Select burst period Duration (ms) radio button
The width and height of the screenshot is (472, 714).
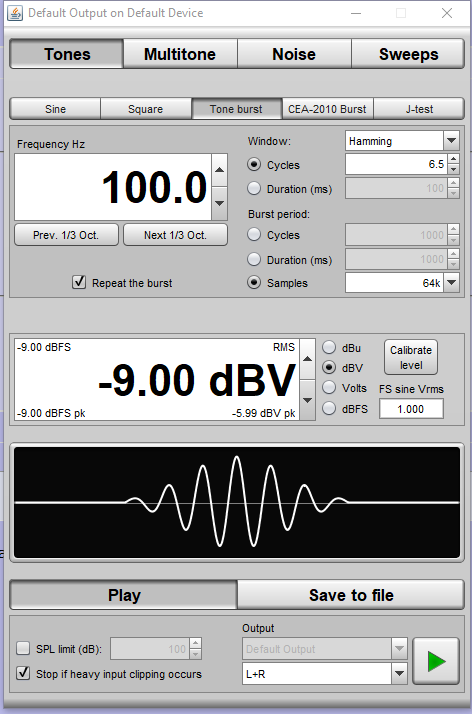click(254, 259)
